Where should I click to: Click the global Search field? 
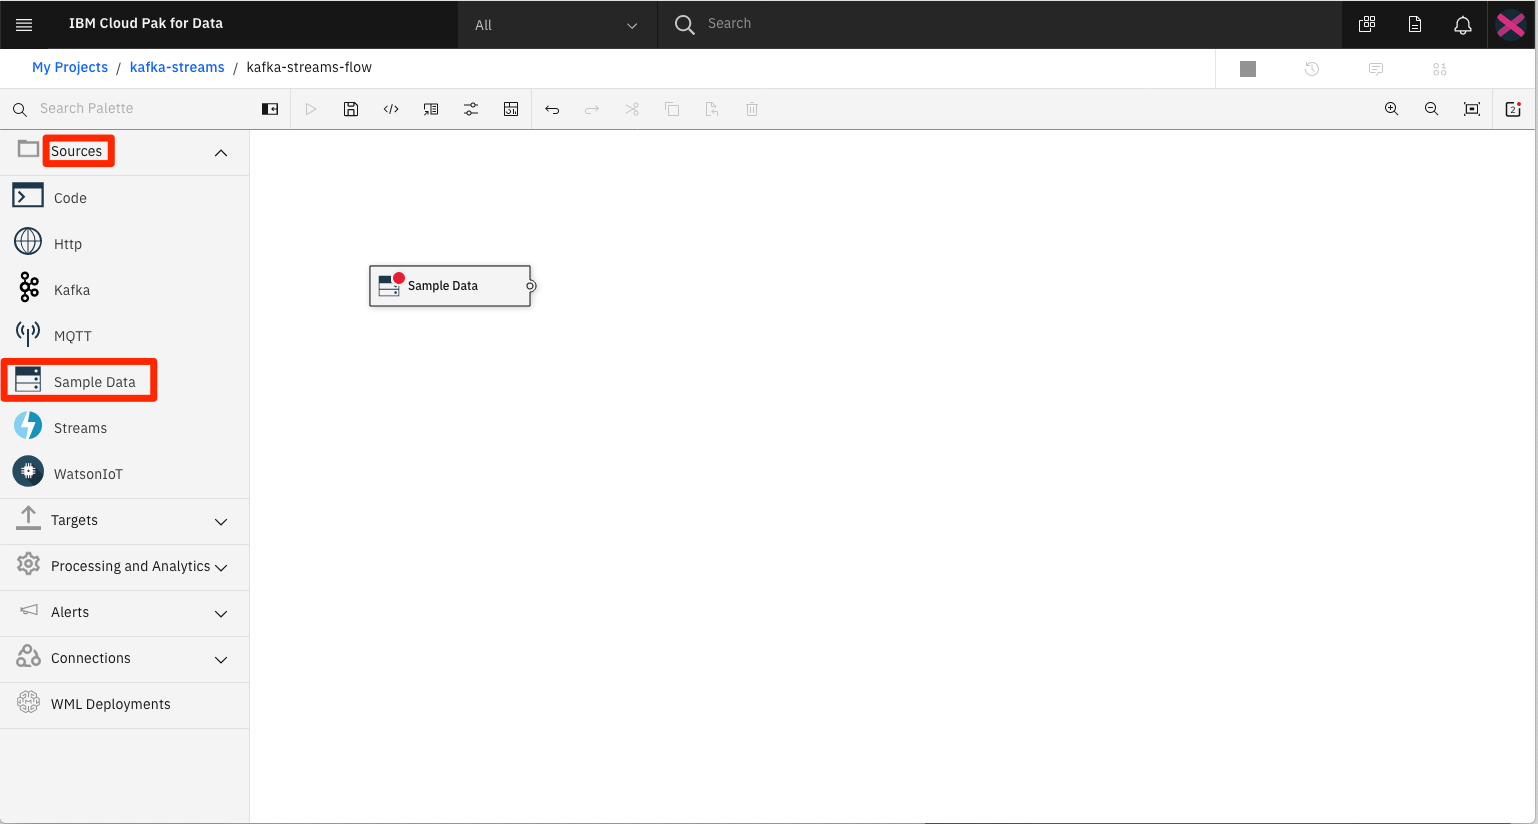[x=1000, y=24]
